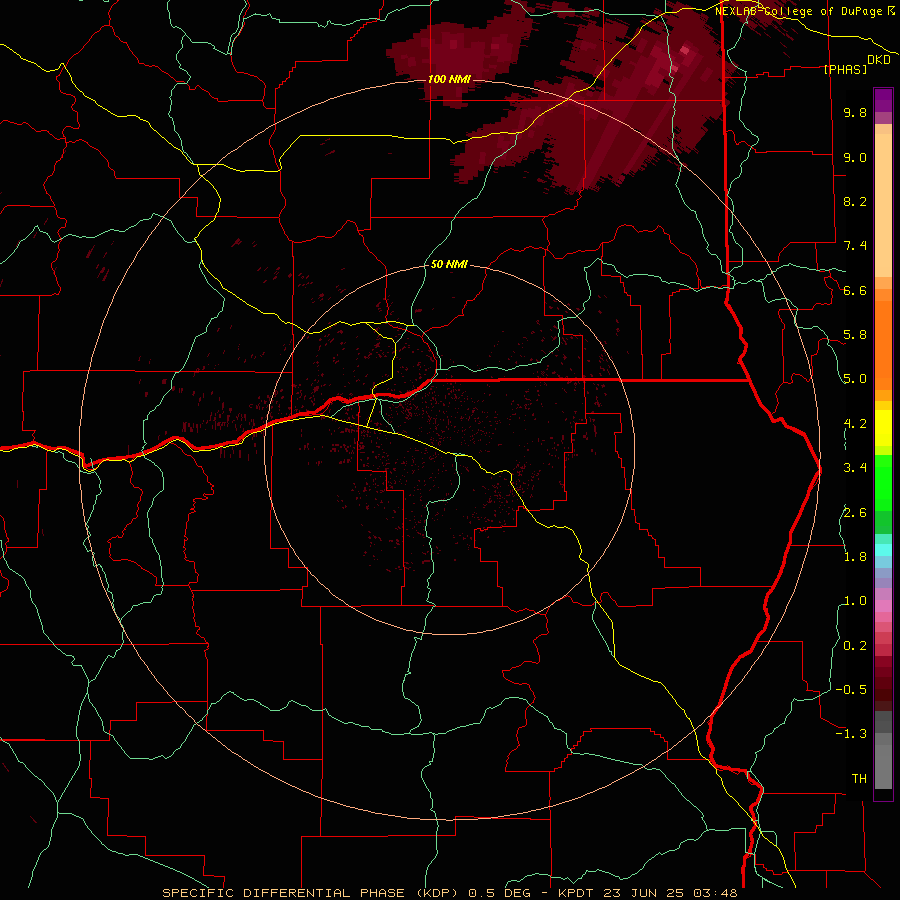Click the TH threshold label in legend
Viewport: 900px width, 900px height.
click(x=859, y=779)
